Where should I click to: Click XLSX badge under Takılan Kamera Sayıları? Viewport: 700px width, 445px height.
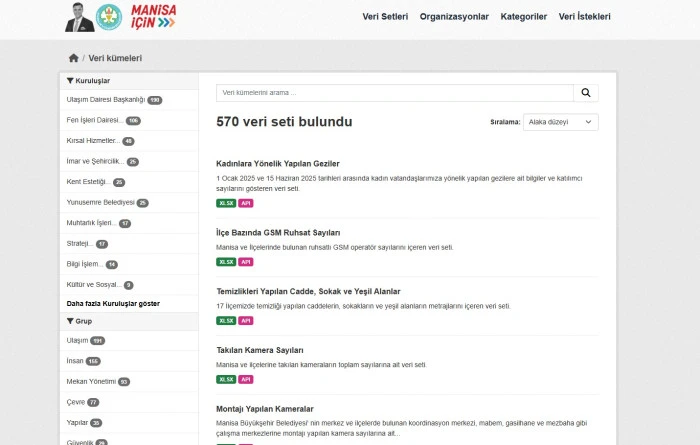[226, 379]
